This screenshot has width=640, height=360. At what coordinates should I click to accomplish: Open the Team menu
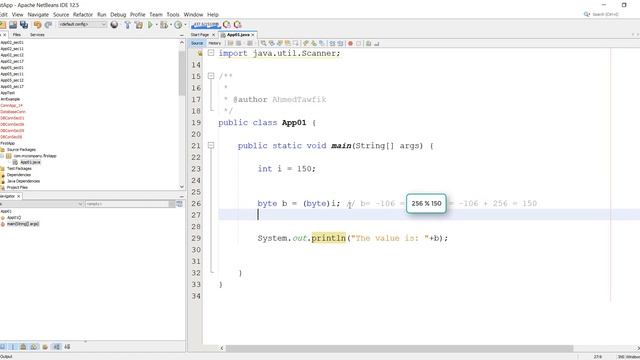(156, 14)
